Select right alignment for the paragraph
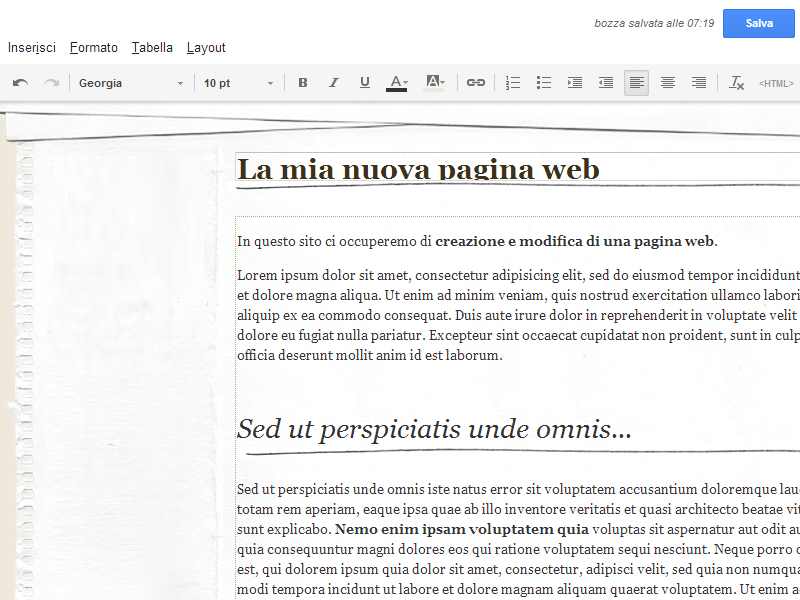 (x=699, y=83)
